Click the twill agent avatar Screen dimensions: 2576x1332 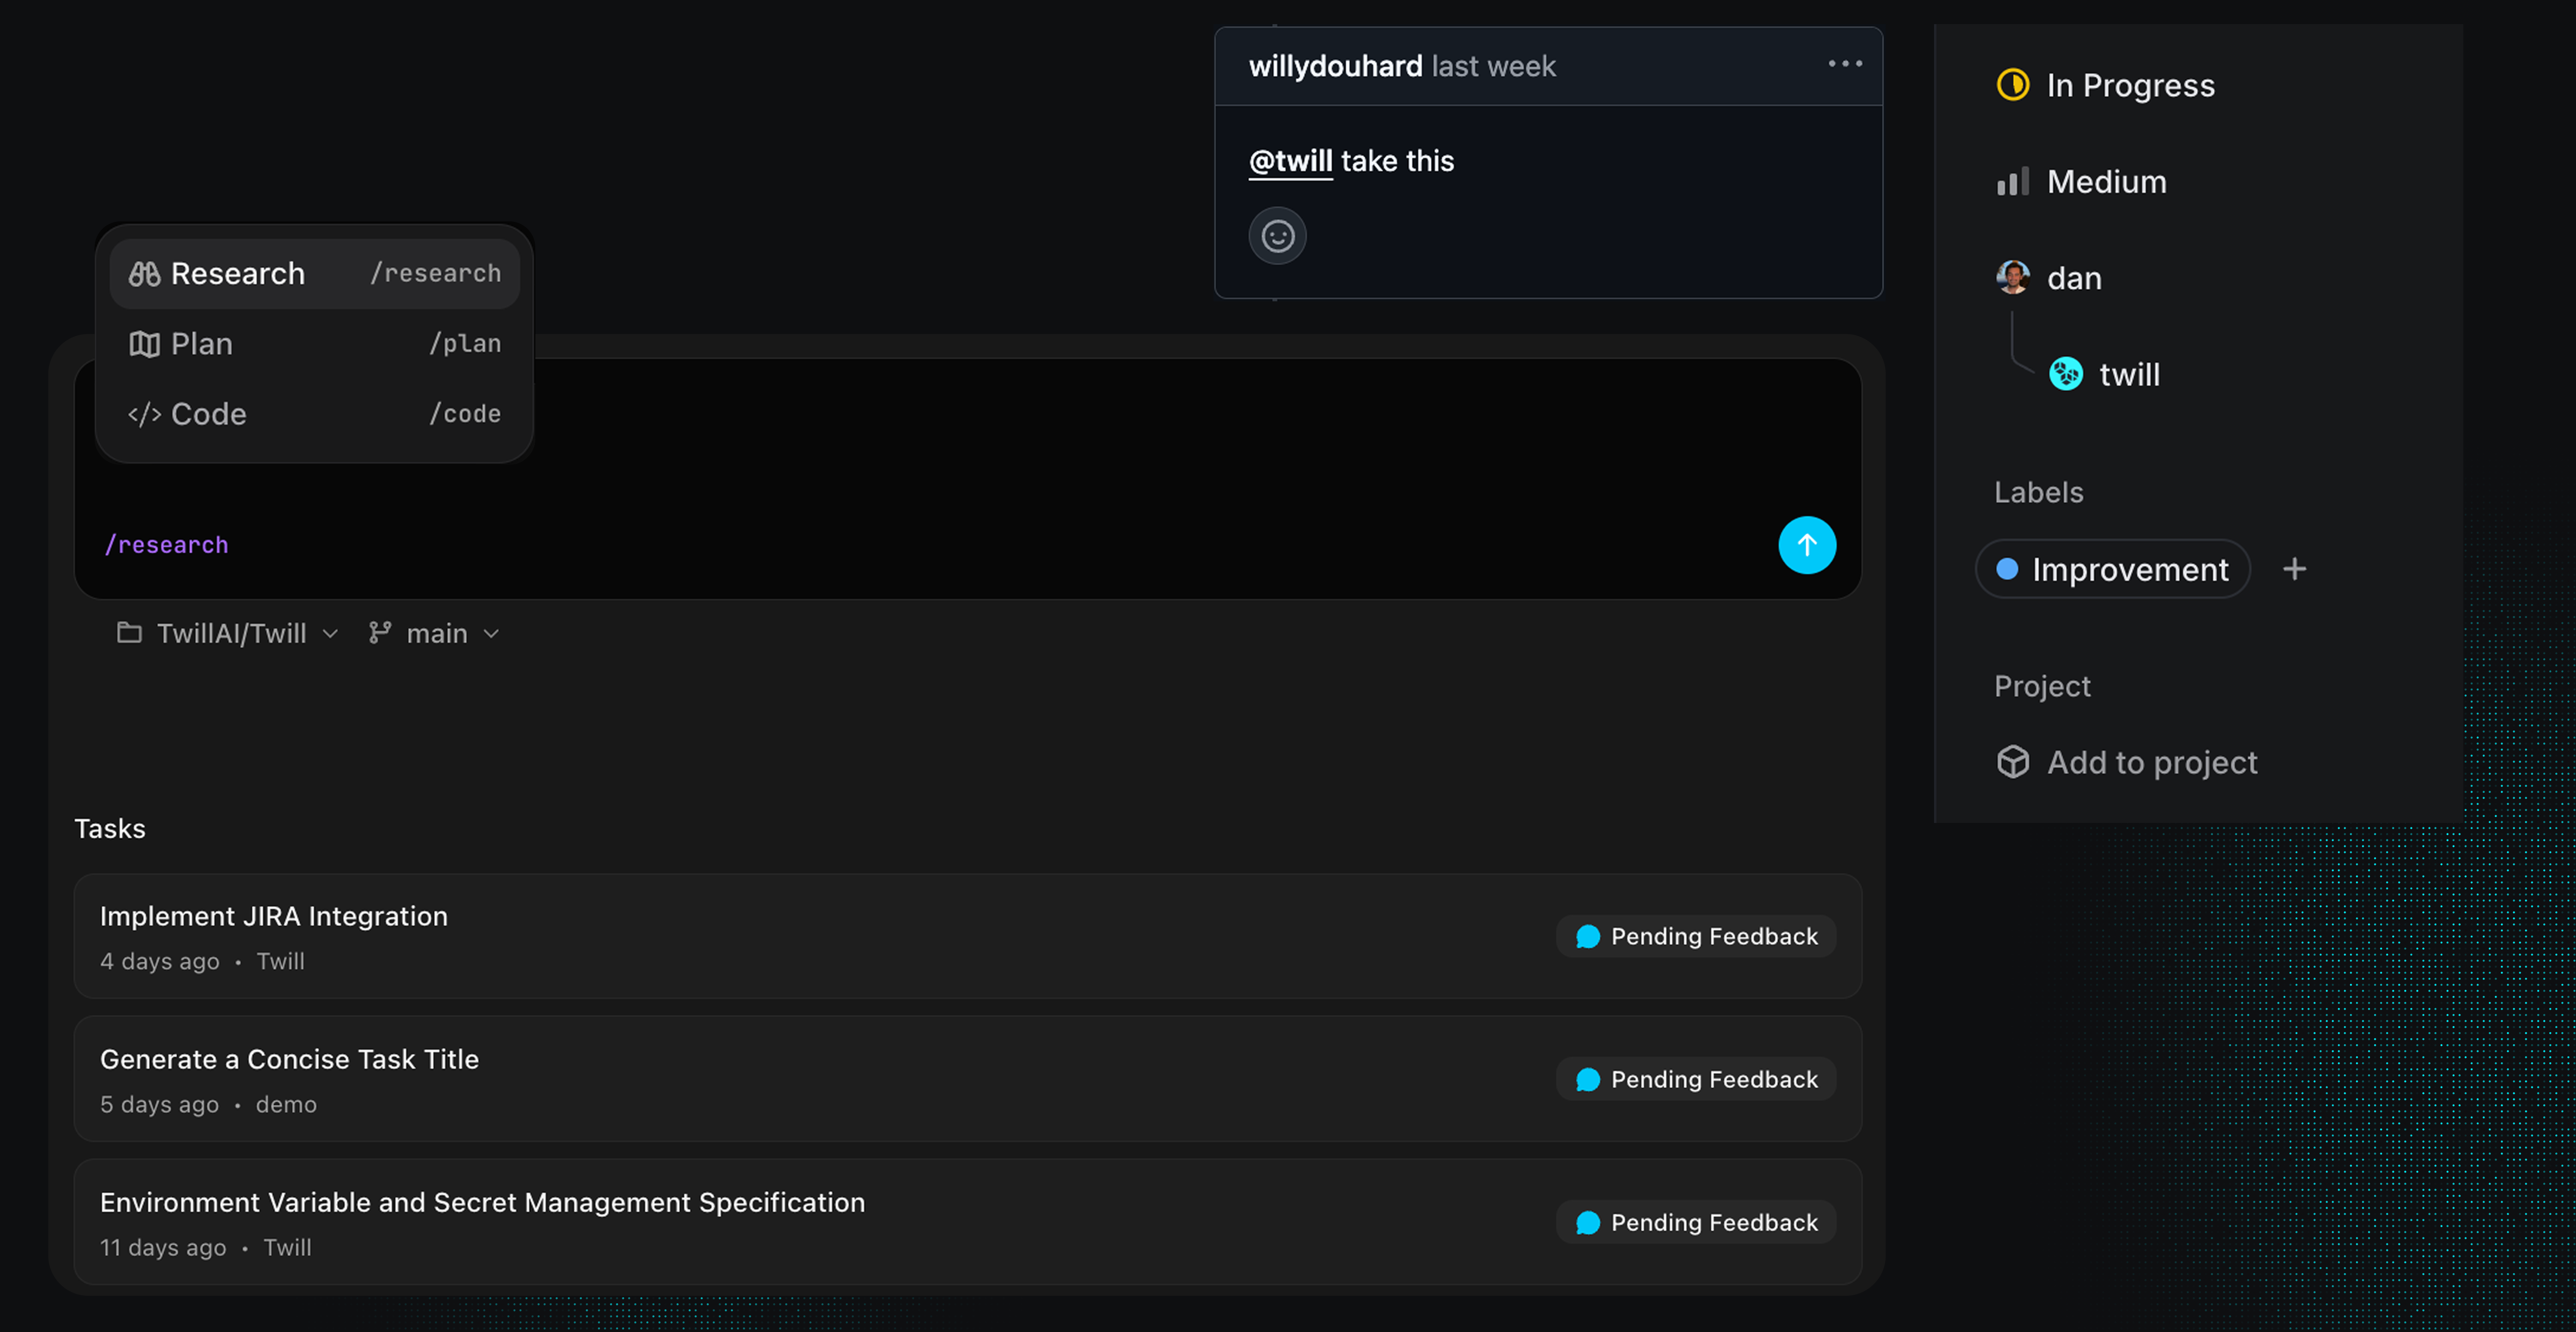2065,374
